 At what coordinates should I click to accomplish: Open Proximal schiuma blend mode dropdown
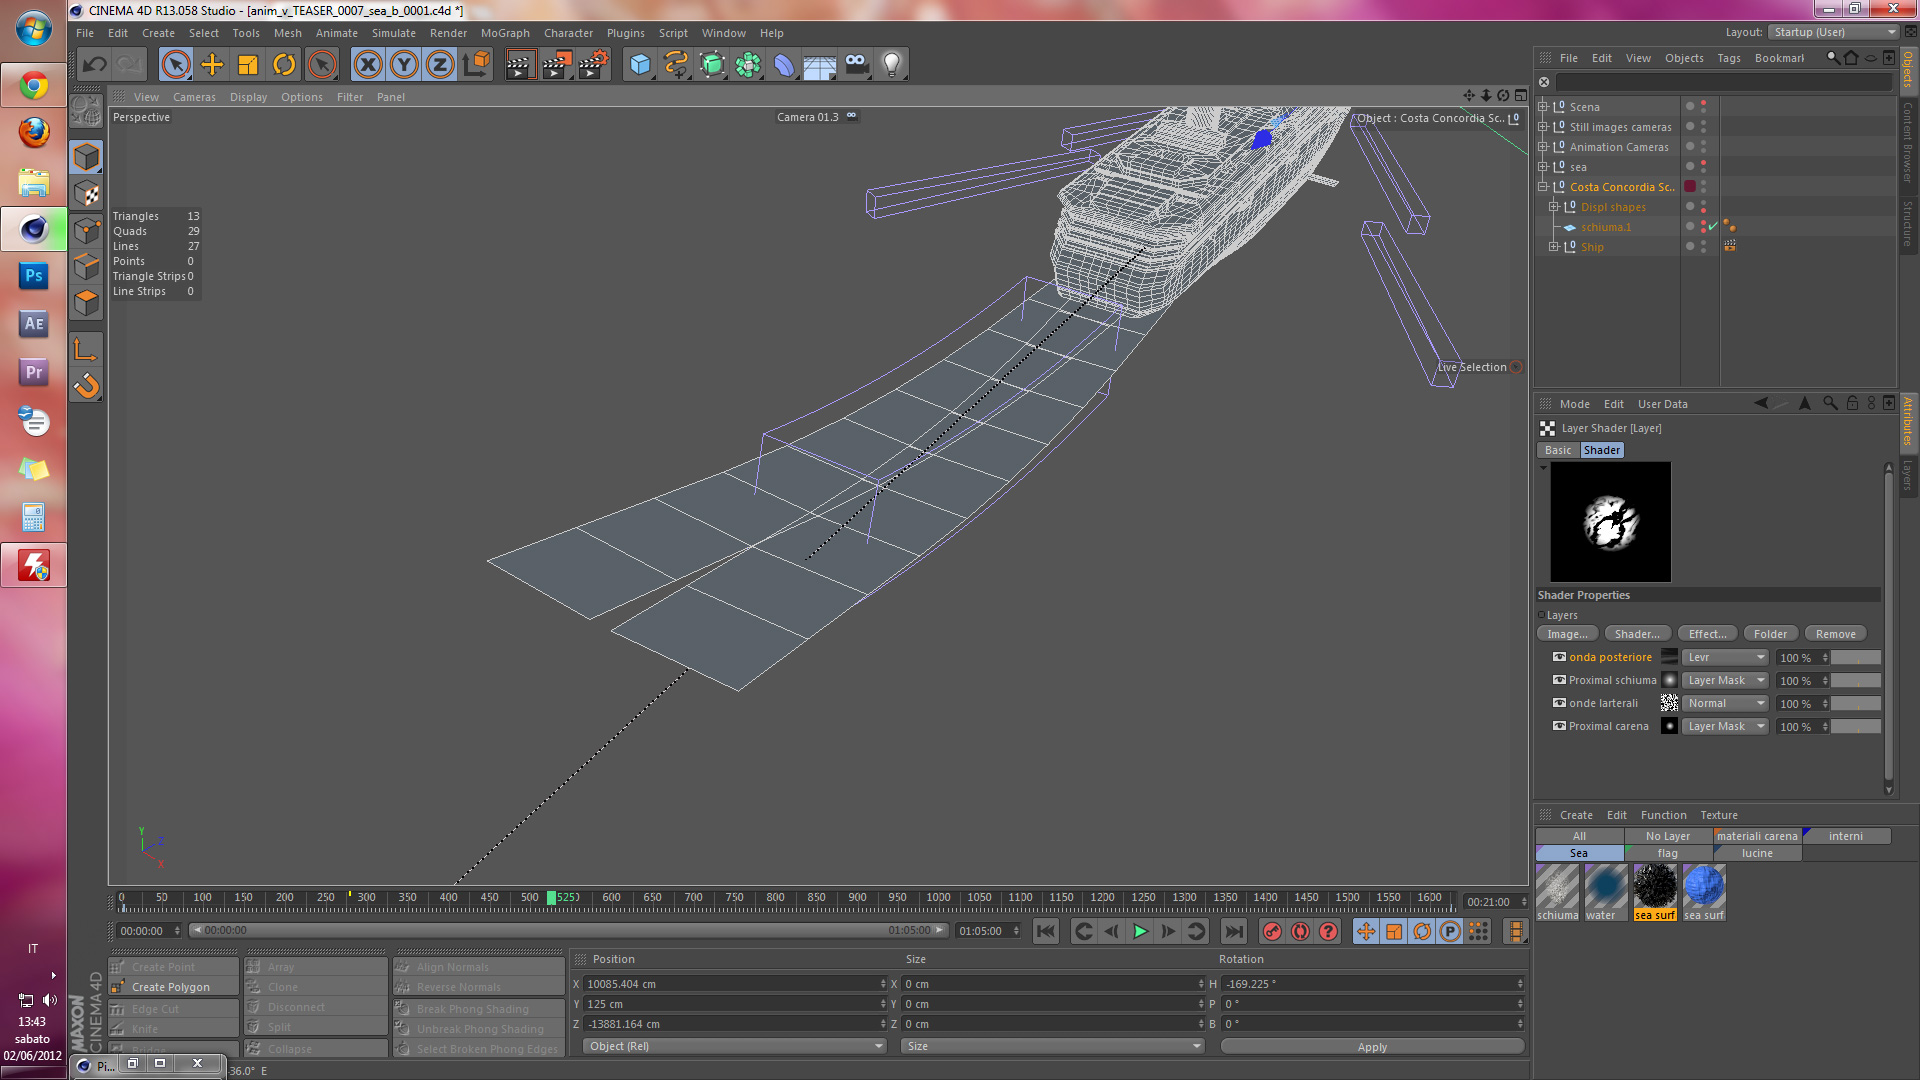pos(1725,680)
